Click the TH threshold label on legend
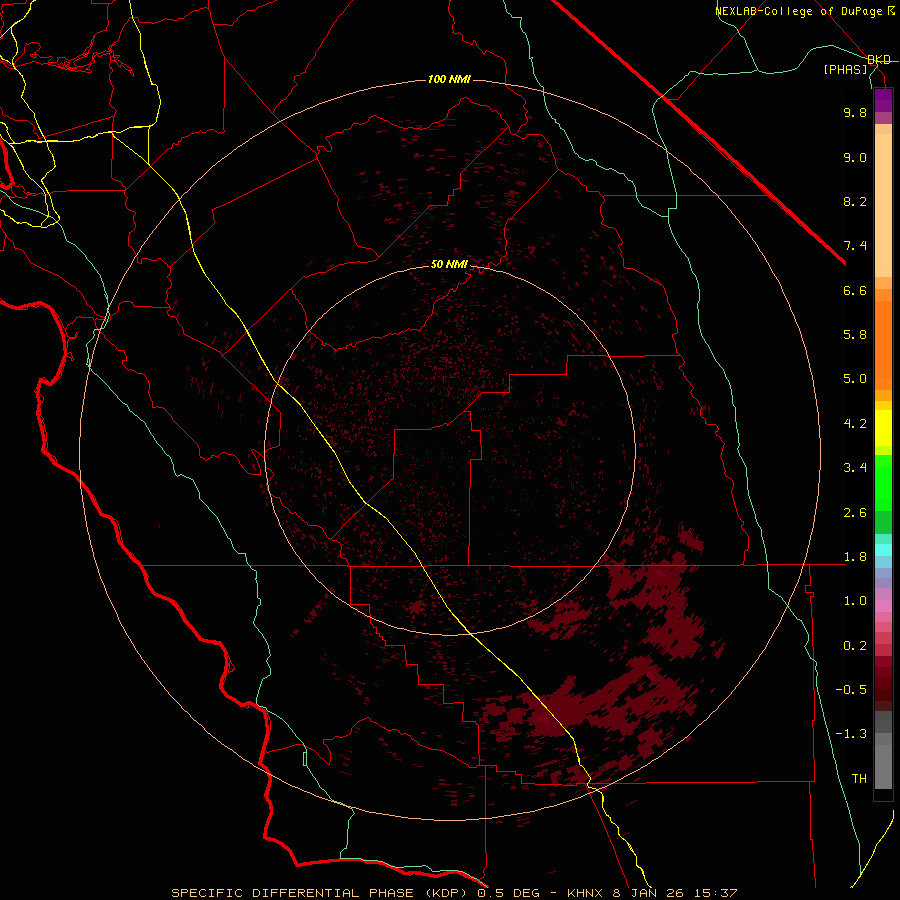Screen dimensions: 900x900 859,779
